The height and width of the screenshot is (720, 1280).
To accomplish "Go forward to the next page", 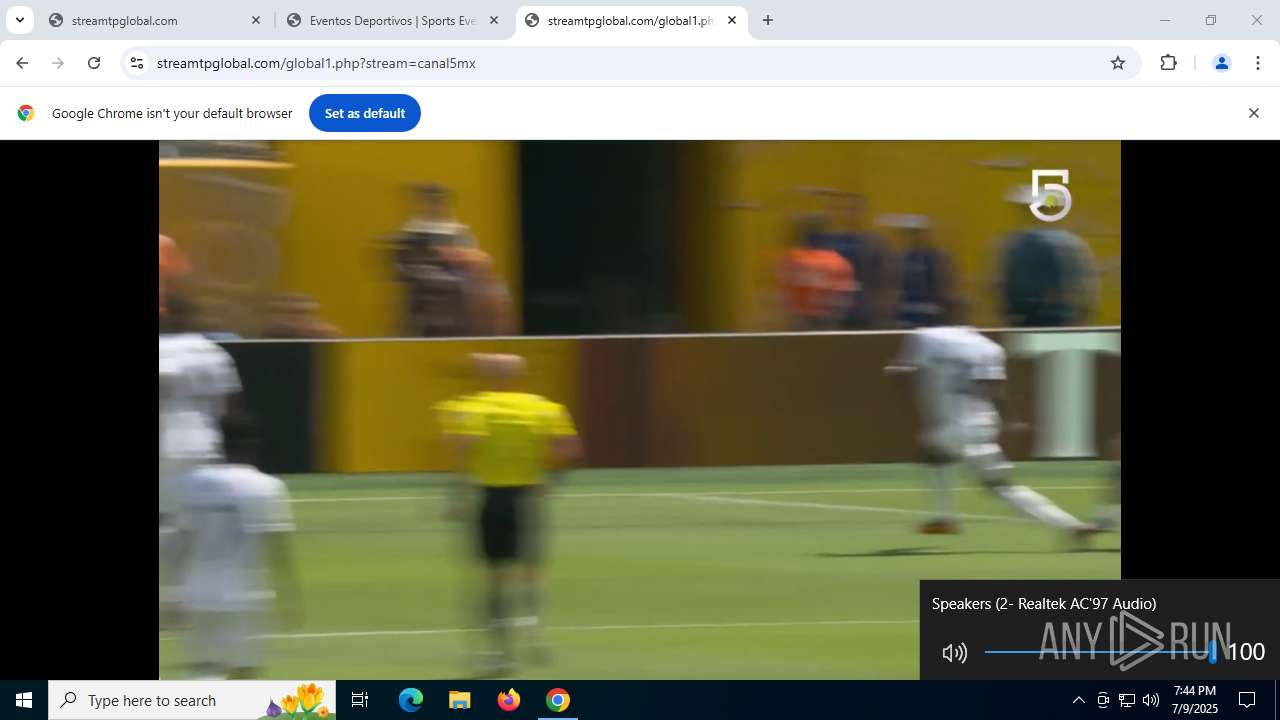I will pyautogui.click(x=58, y=63).
